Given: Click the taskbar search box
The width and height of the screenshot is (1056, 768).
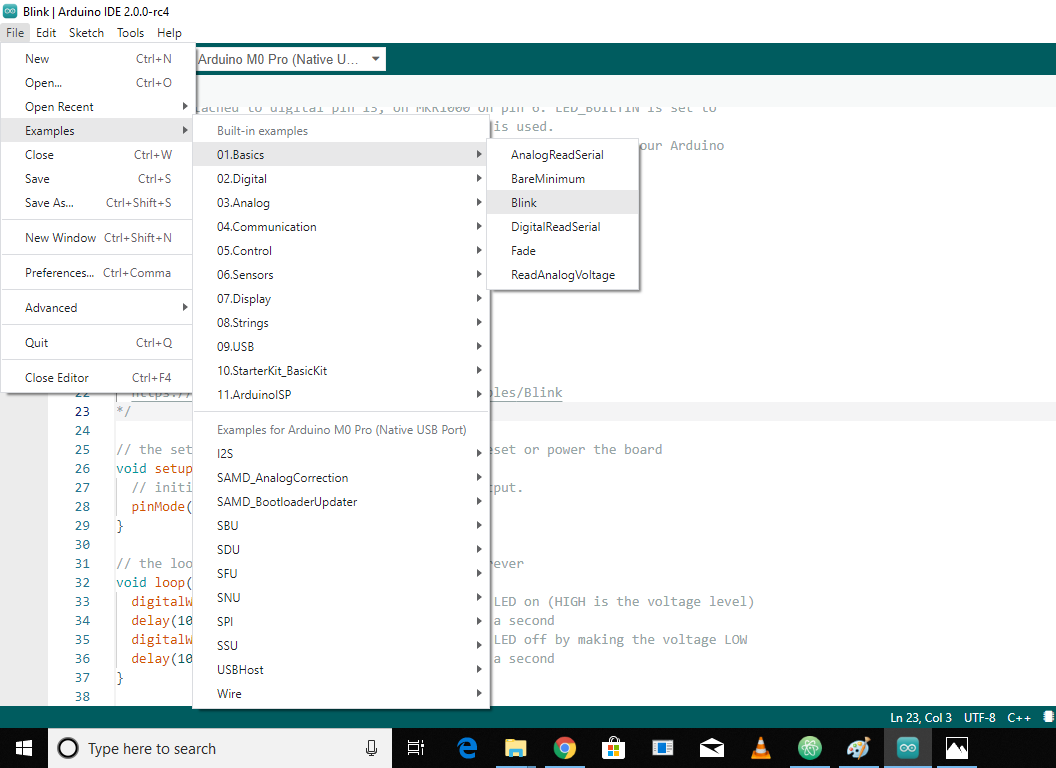Looking at the screenshot, I should coord(220,748).
